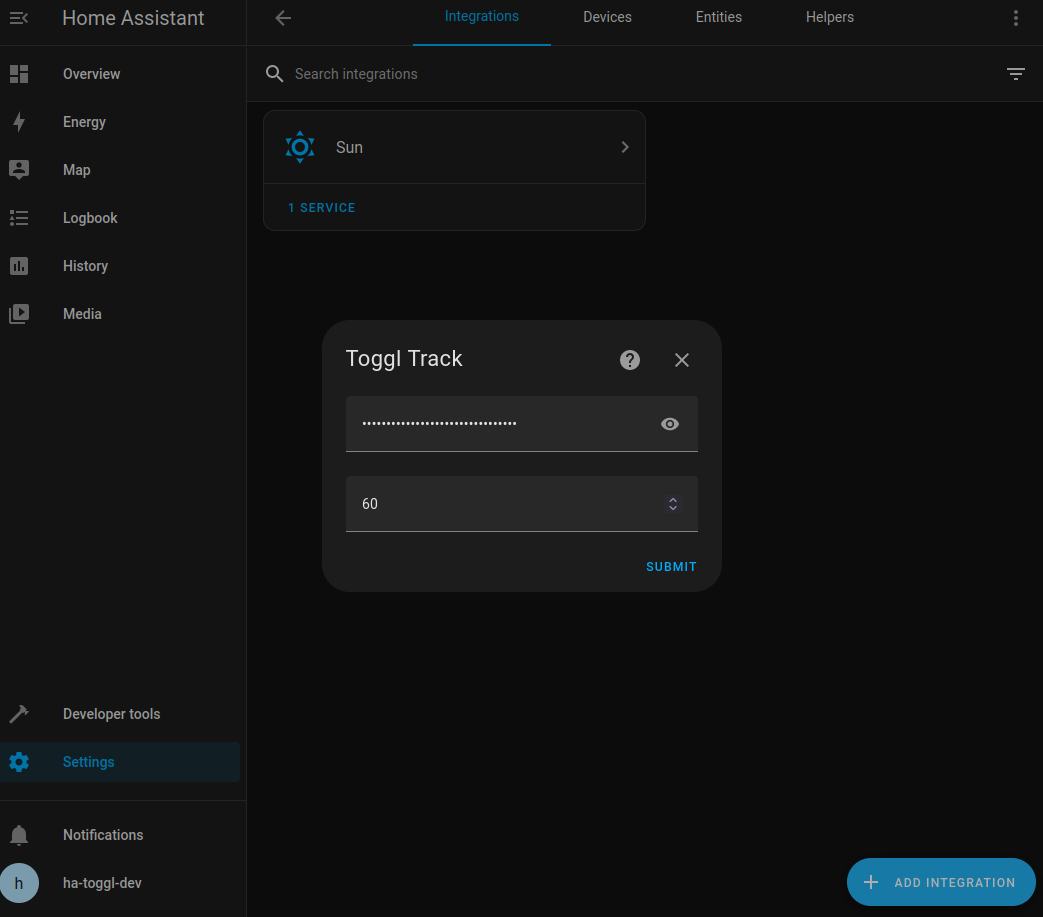Go back with the arrow icon
This screenshot has width=1043, height=917.
pyautogui.click(x=283, y=18)
